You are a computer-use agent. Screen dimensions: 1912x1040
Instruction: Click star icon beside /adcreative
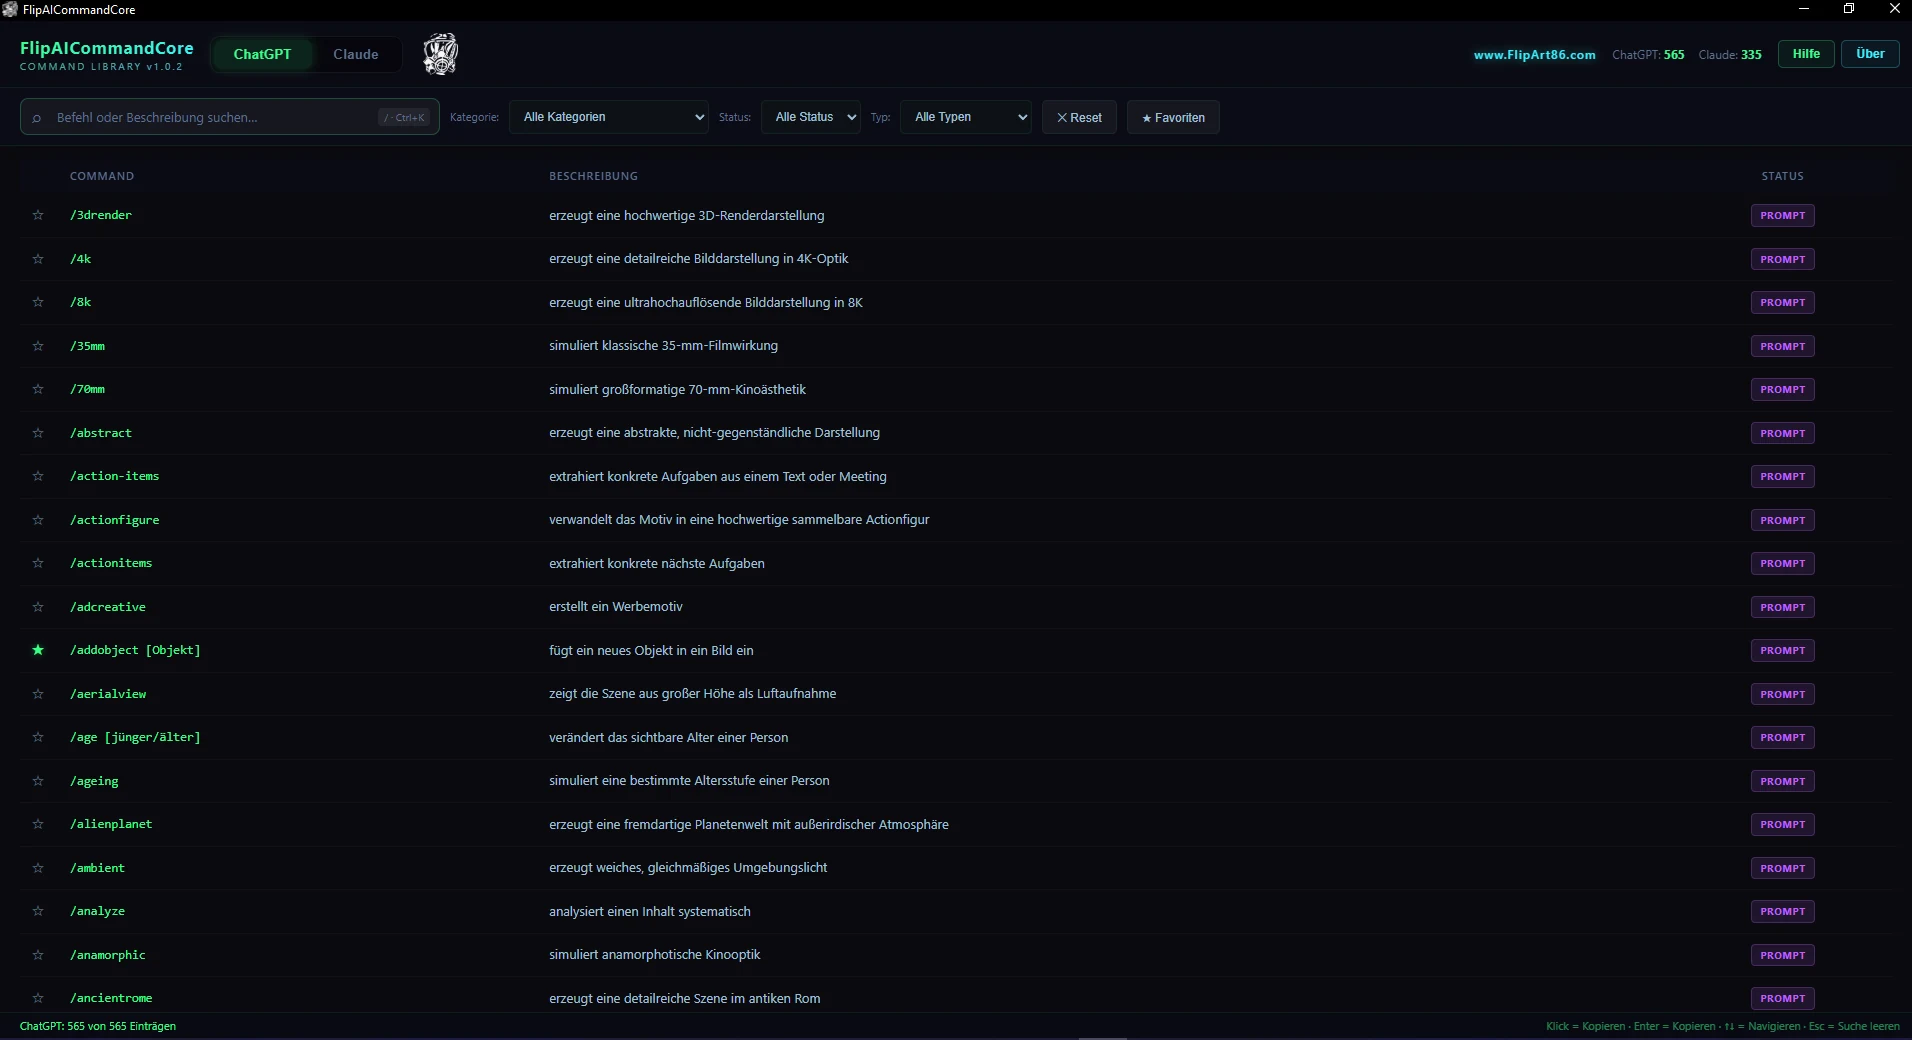[38, 607]
